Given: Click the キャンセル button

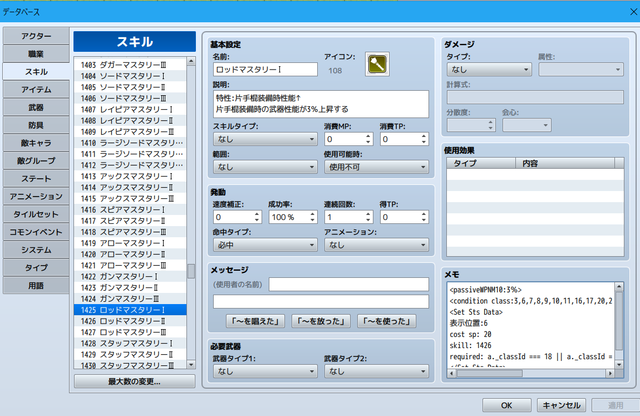Looking at the screenshot, I should (561, 405).
